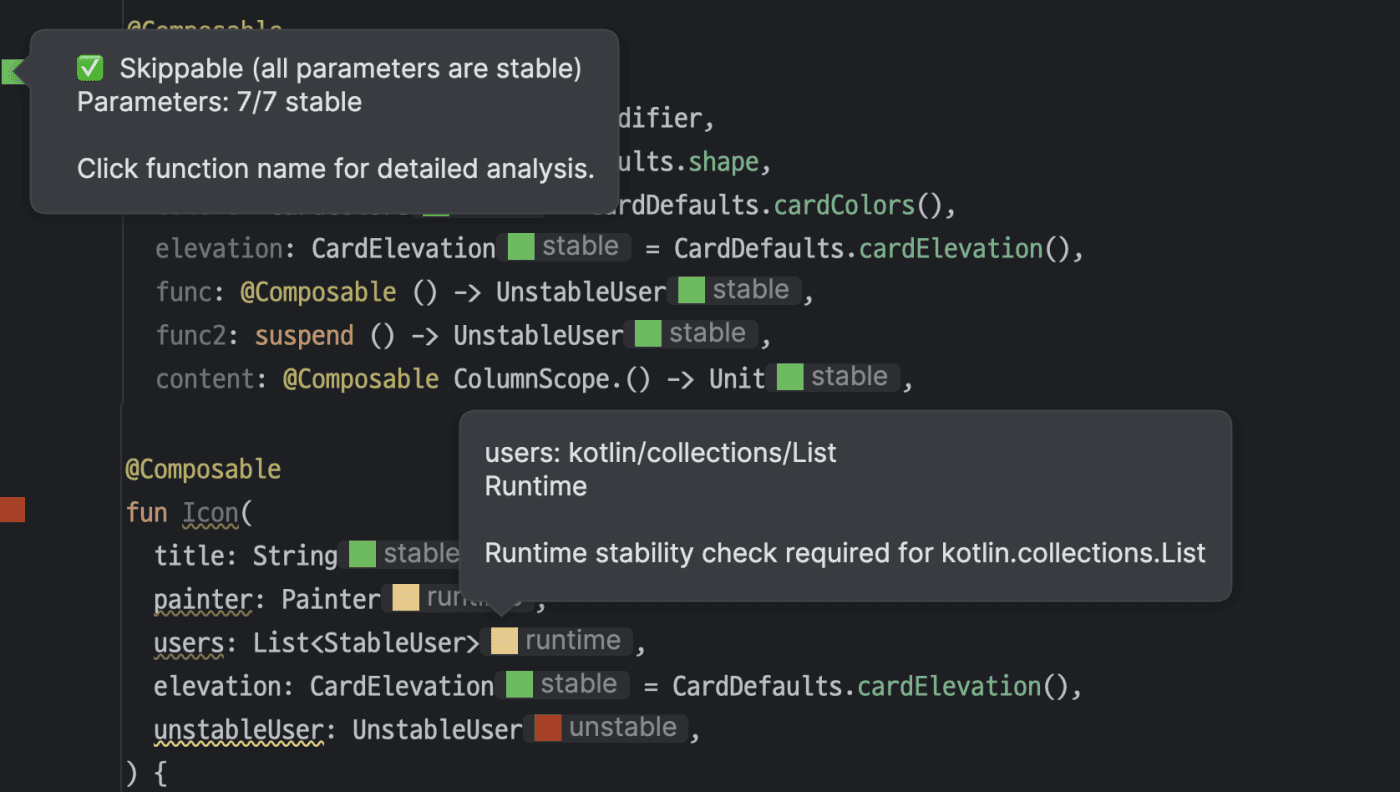1400x792 pixels.
Task: Click the yellow runtime swatch on painter parameter
Action: [405, 598]
